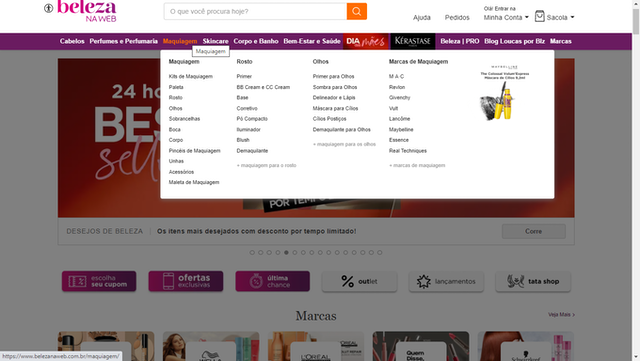Screen dimensions: 640x361
Task: Expand the Sacola dropdown arrow
Action: tap(572, 18)
